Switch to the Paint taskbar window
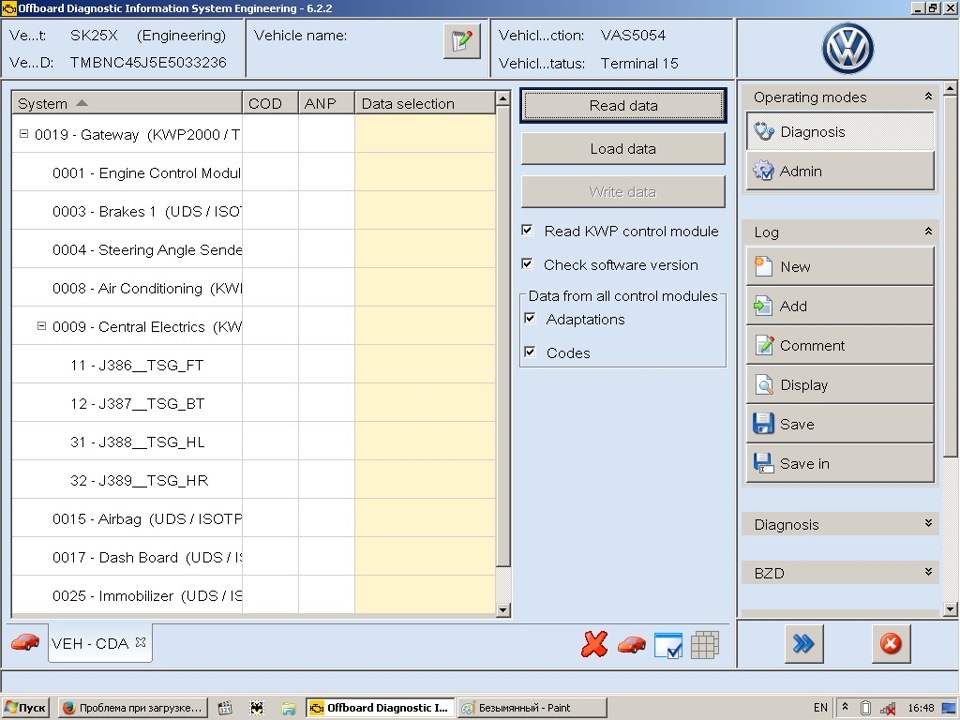Image resolution: width=960 pixels, height=720 pixels. tap(531, 708)
